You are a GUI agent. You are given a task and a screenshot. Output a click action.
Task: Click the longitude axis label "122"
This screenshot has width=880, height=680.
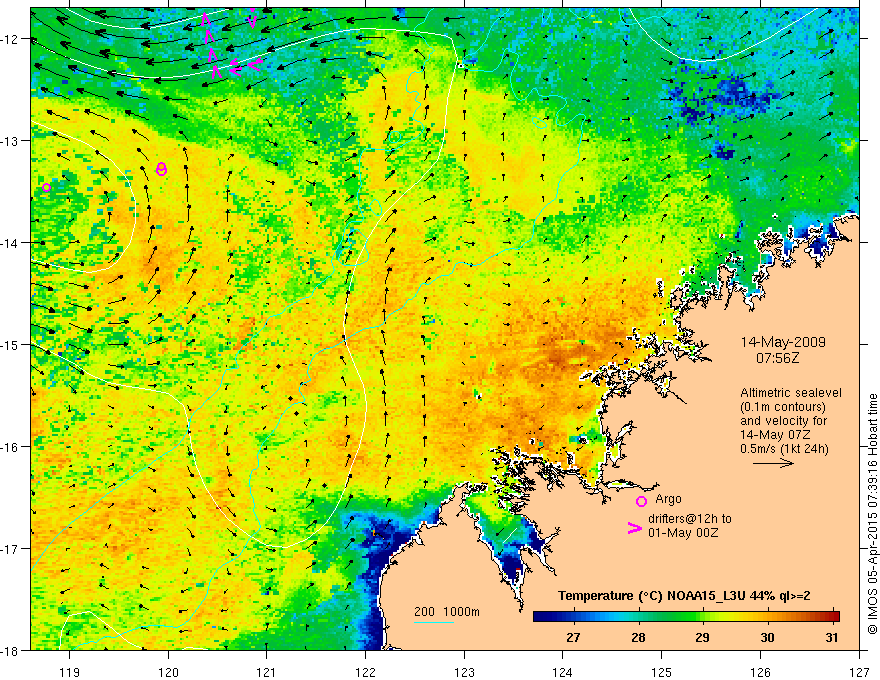click(x=365, y=672)
